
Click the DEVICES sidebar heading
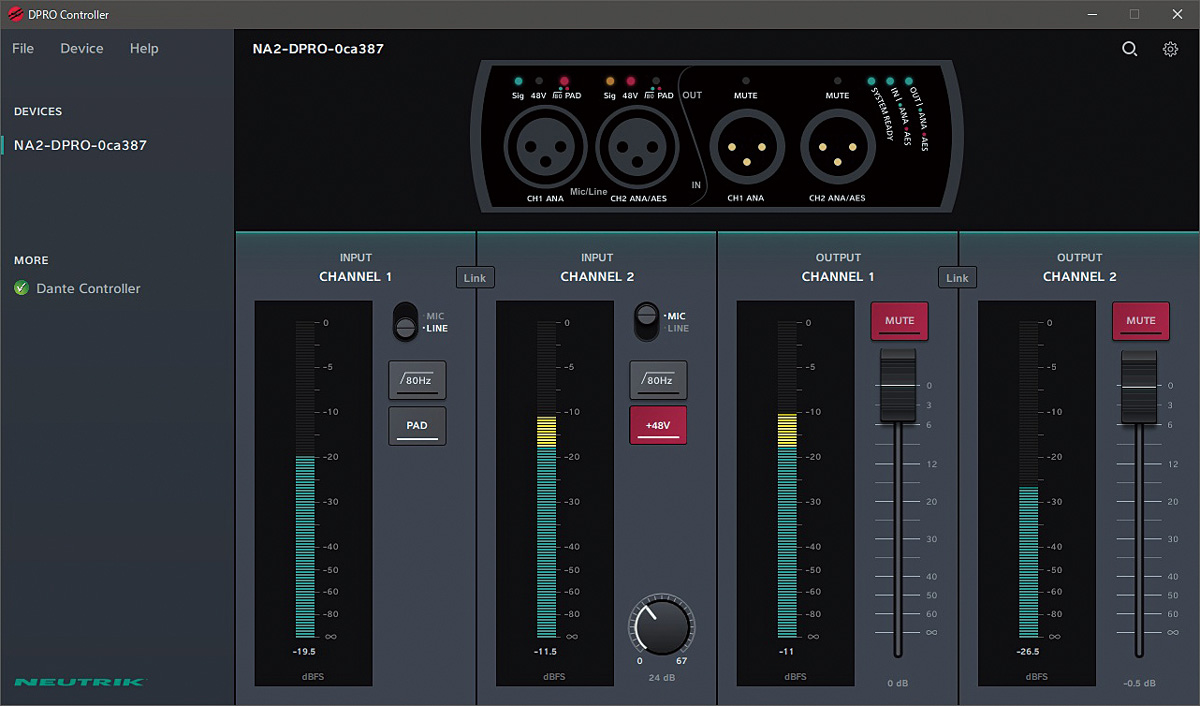point(38,112)
